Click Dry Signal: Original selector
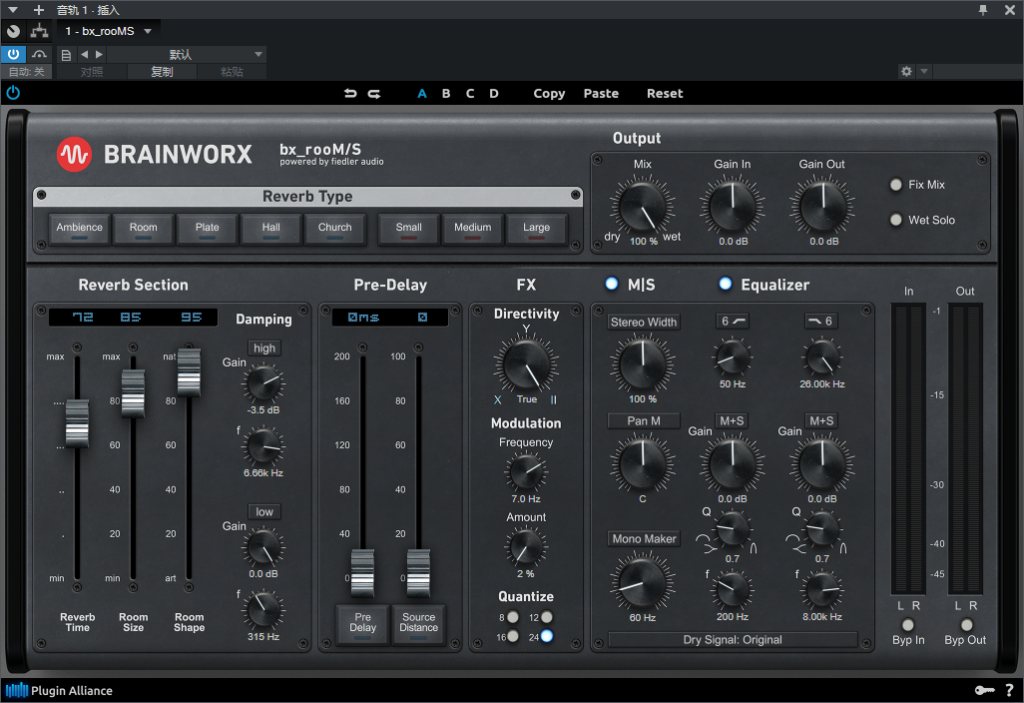The width and height of the screenshot is (1024, 703). coord(732,640)
